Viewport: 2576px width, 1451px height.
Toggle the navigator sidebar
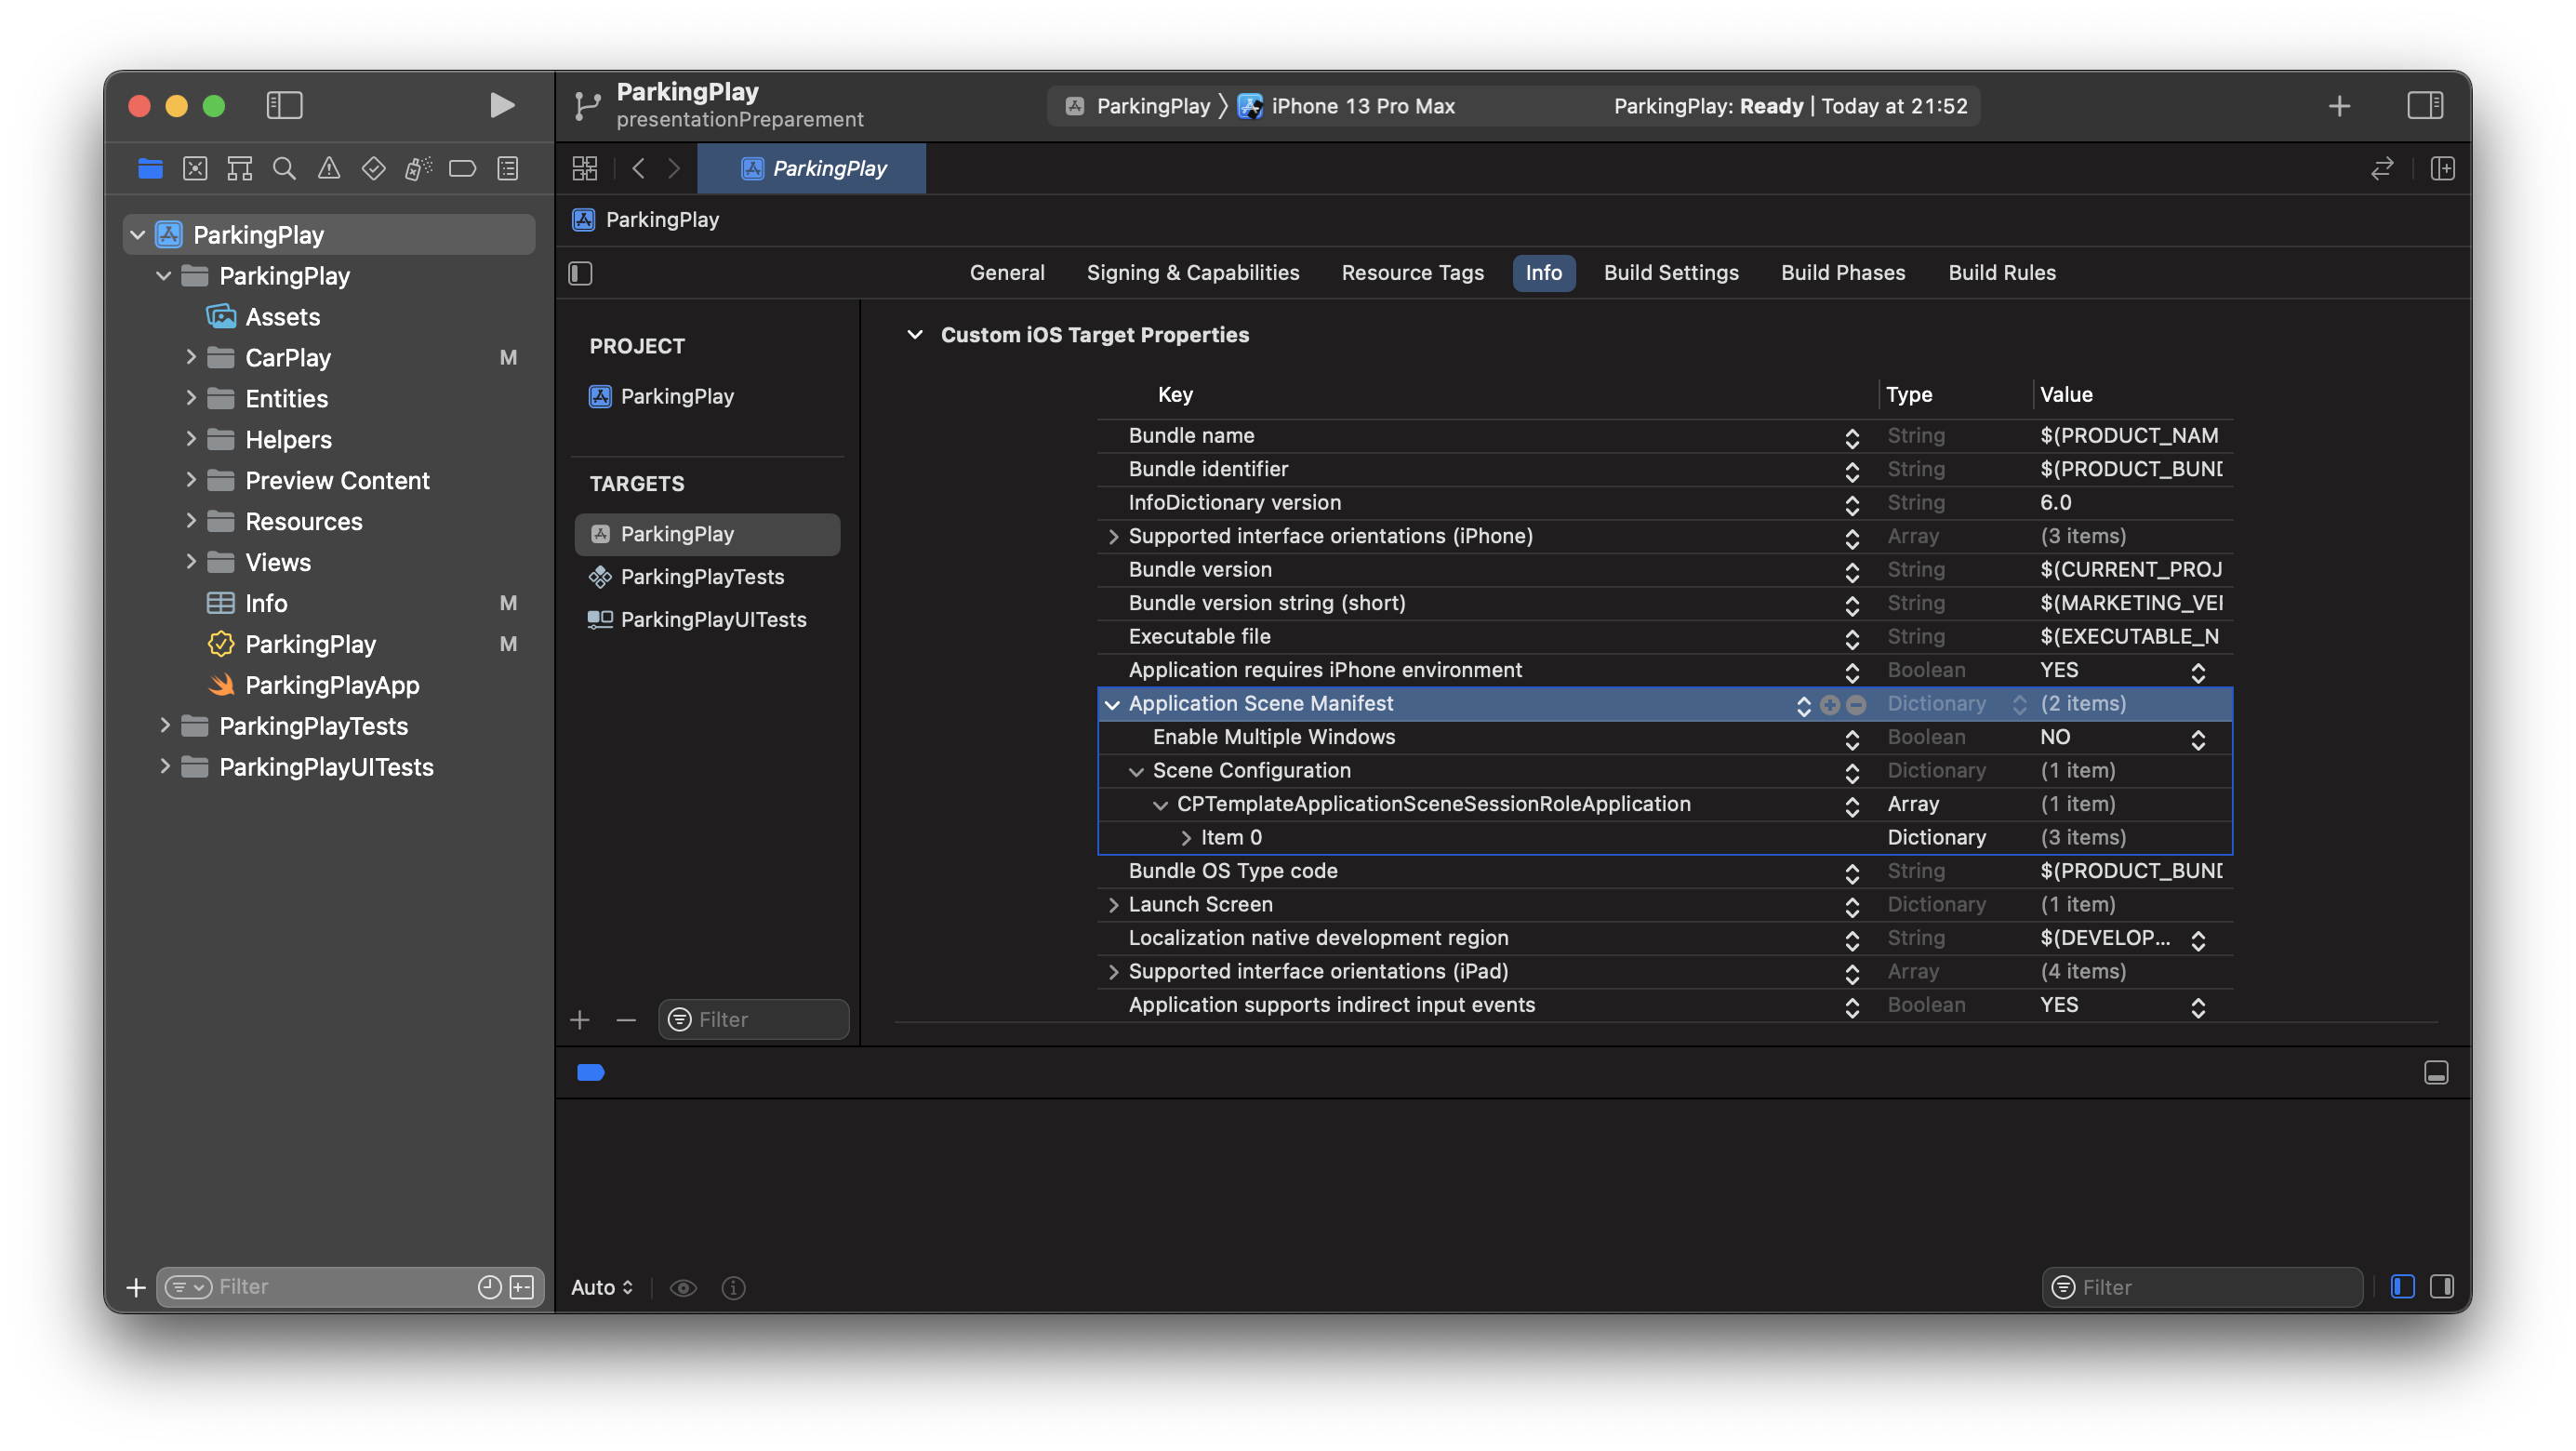(x=284, y=105)
